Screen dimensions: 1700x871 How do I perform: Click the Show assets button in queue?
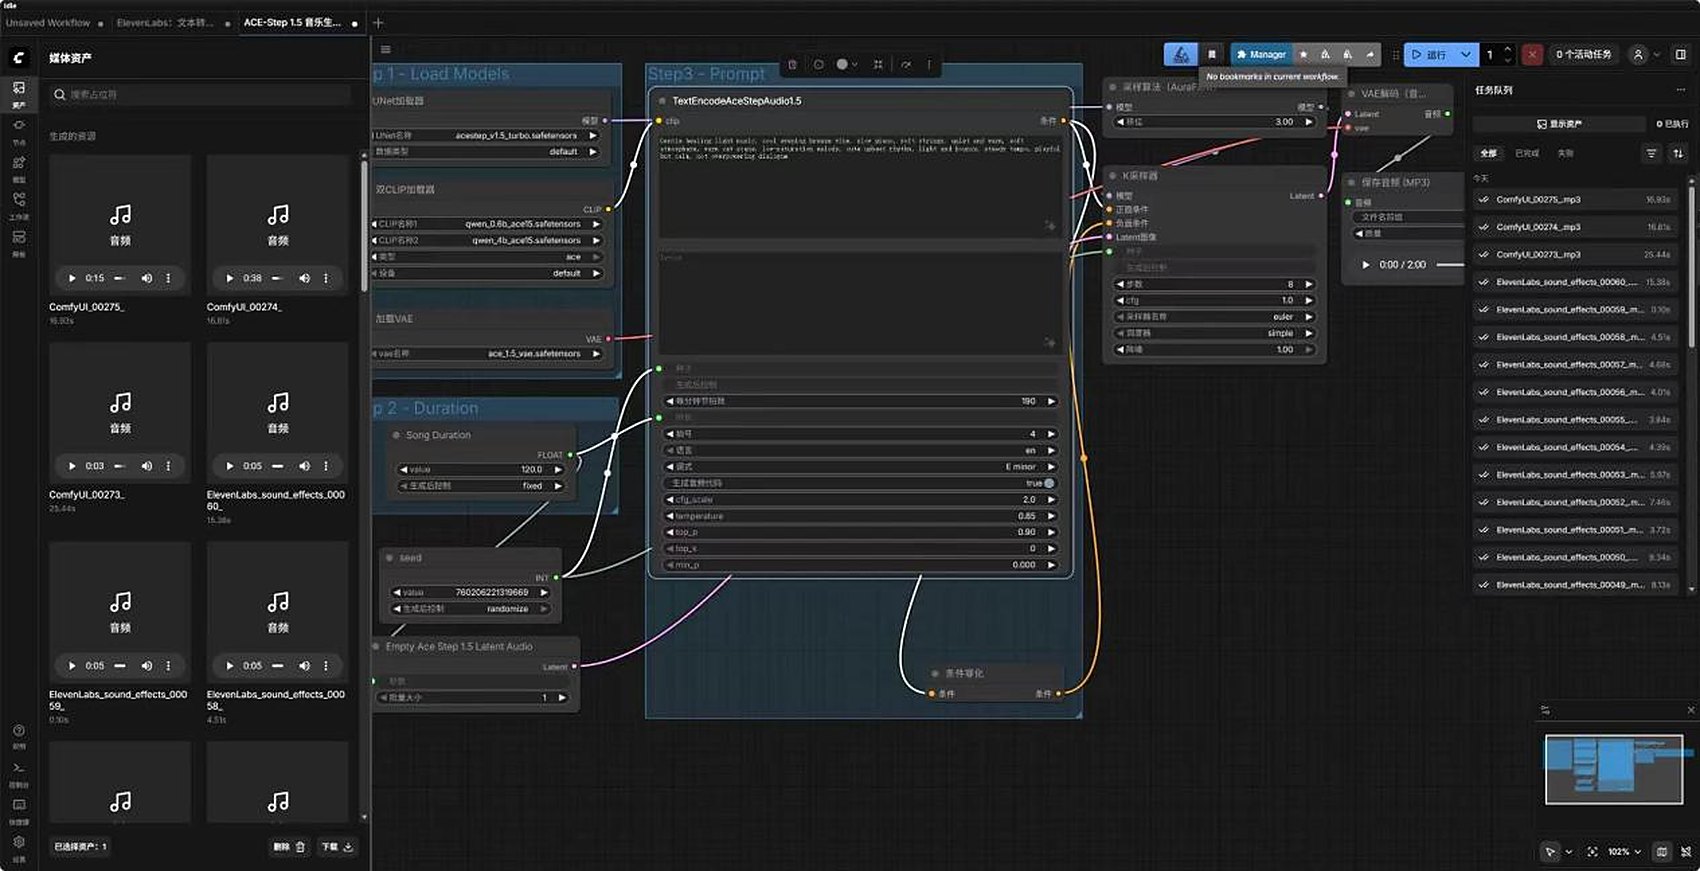pyautogui.click(x=1559, y=124)
